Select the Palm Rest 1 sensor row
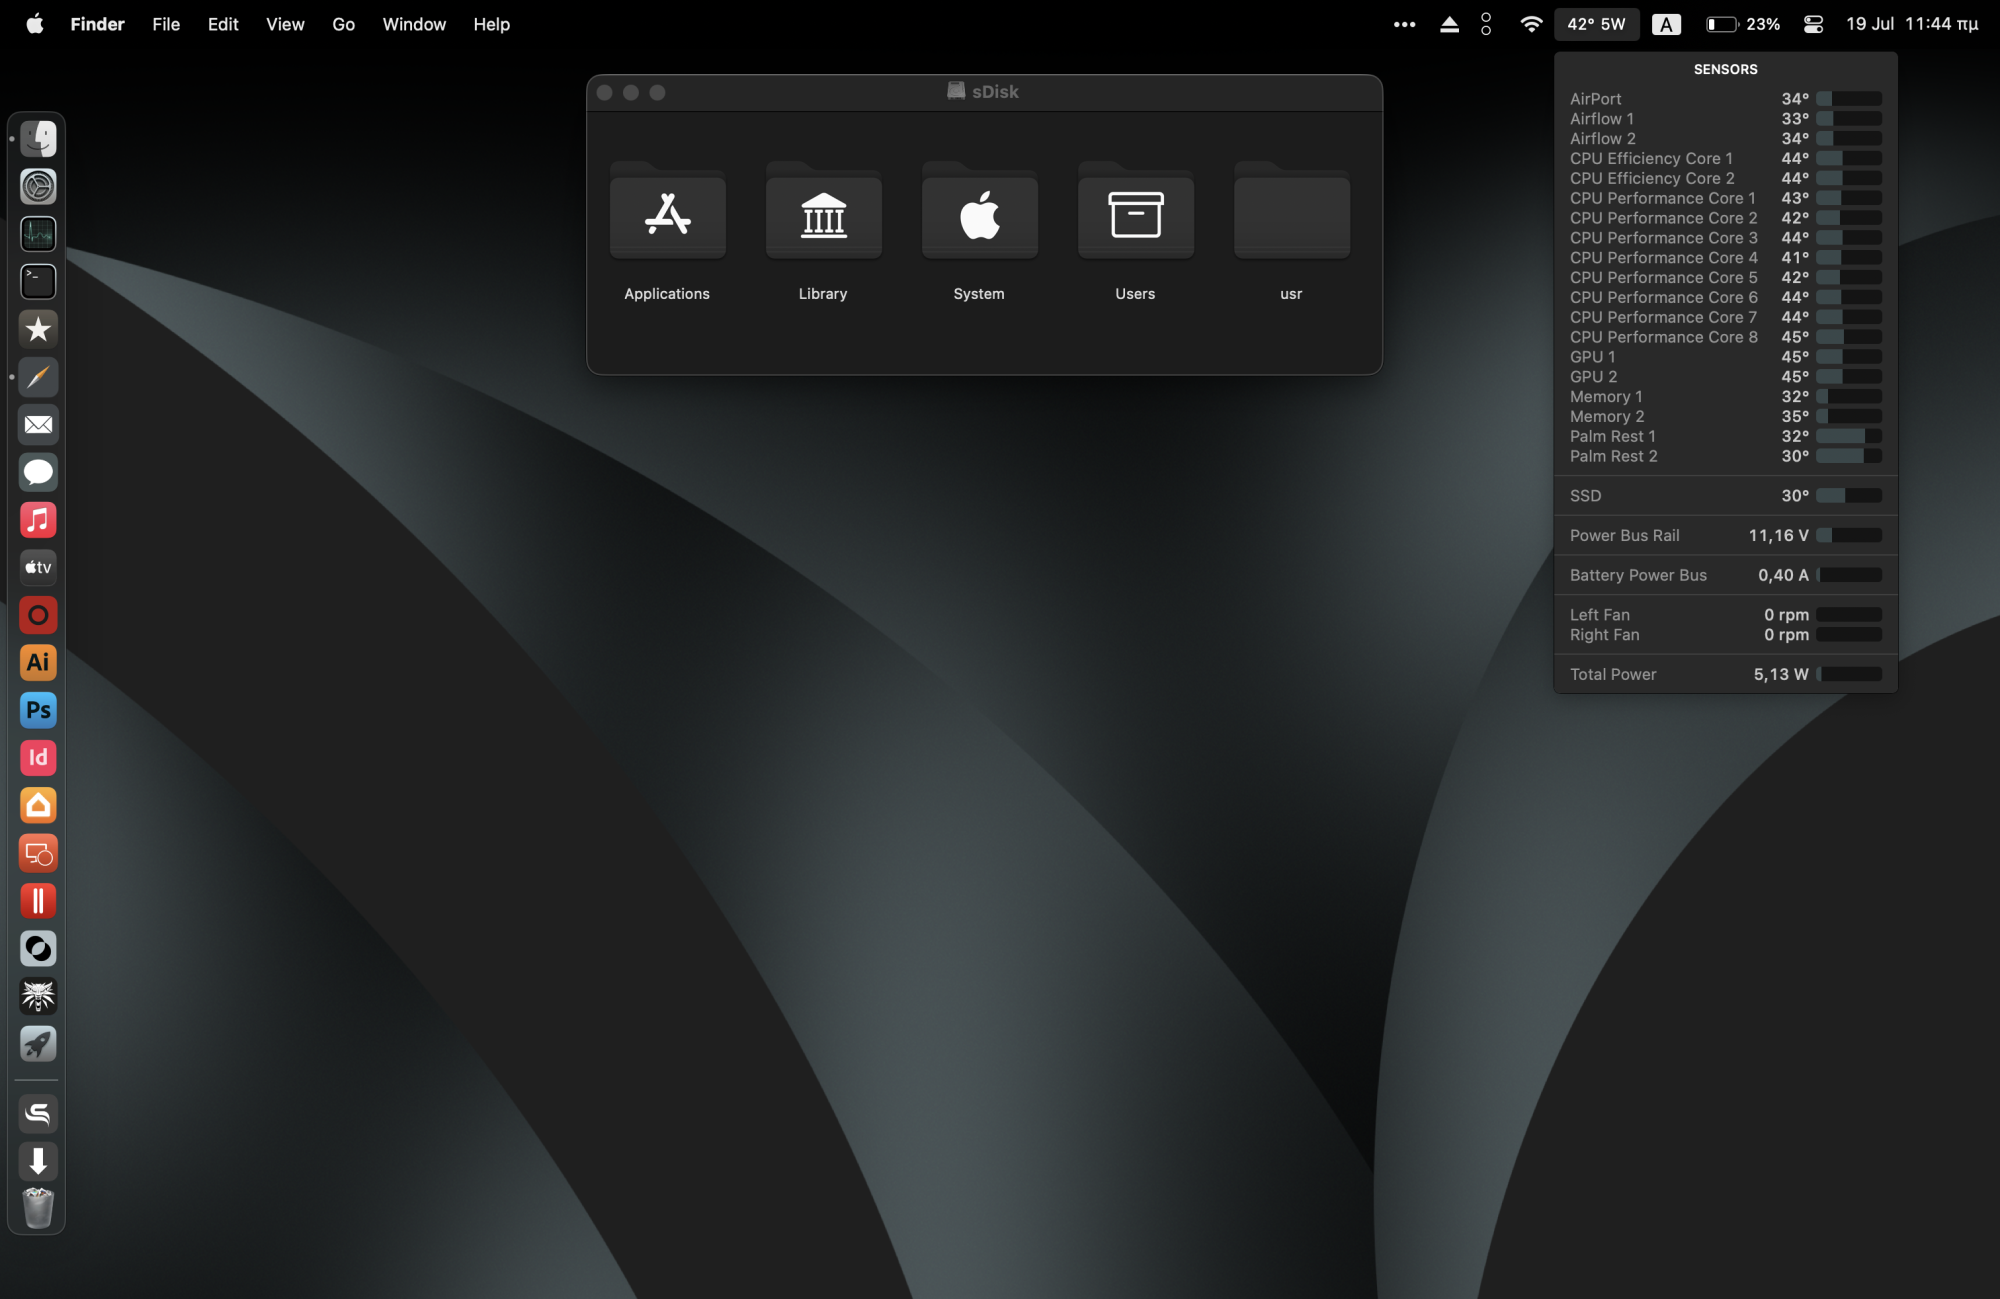 pyautogui.click(x=1725, y=436)
